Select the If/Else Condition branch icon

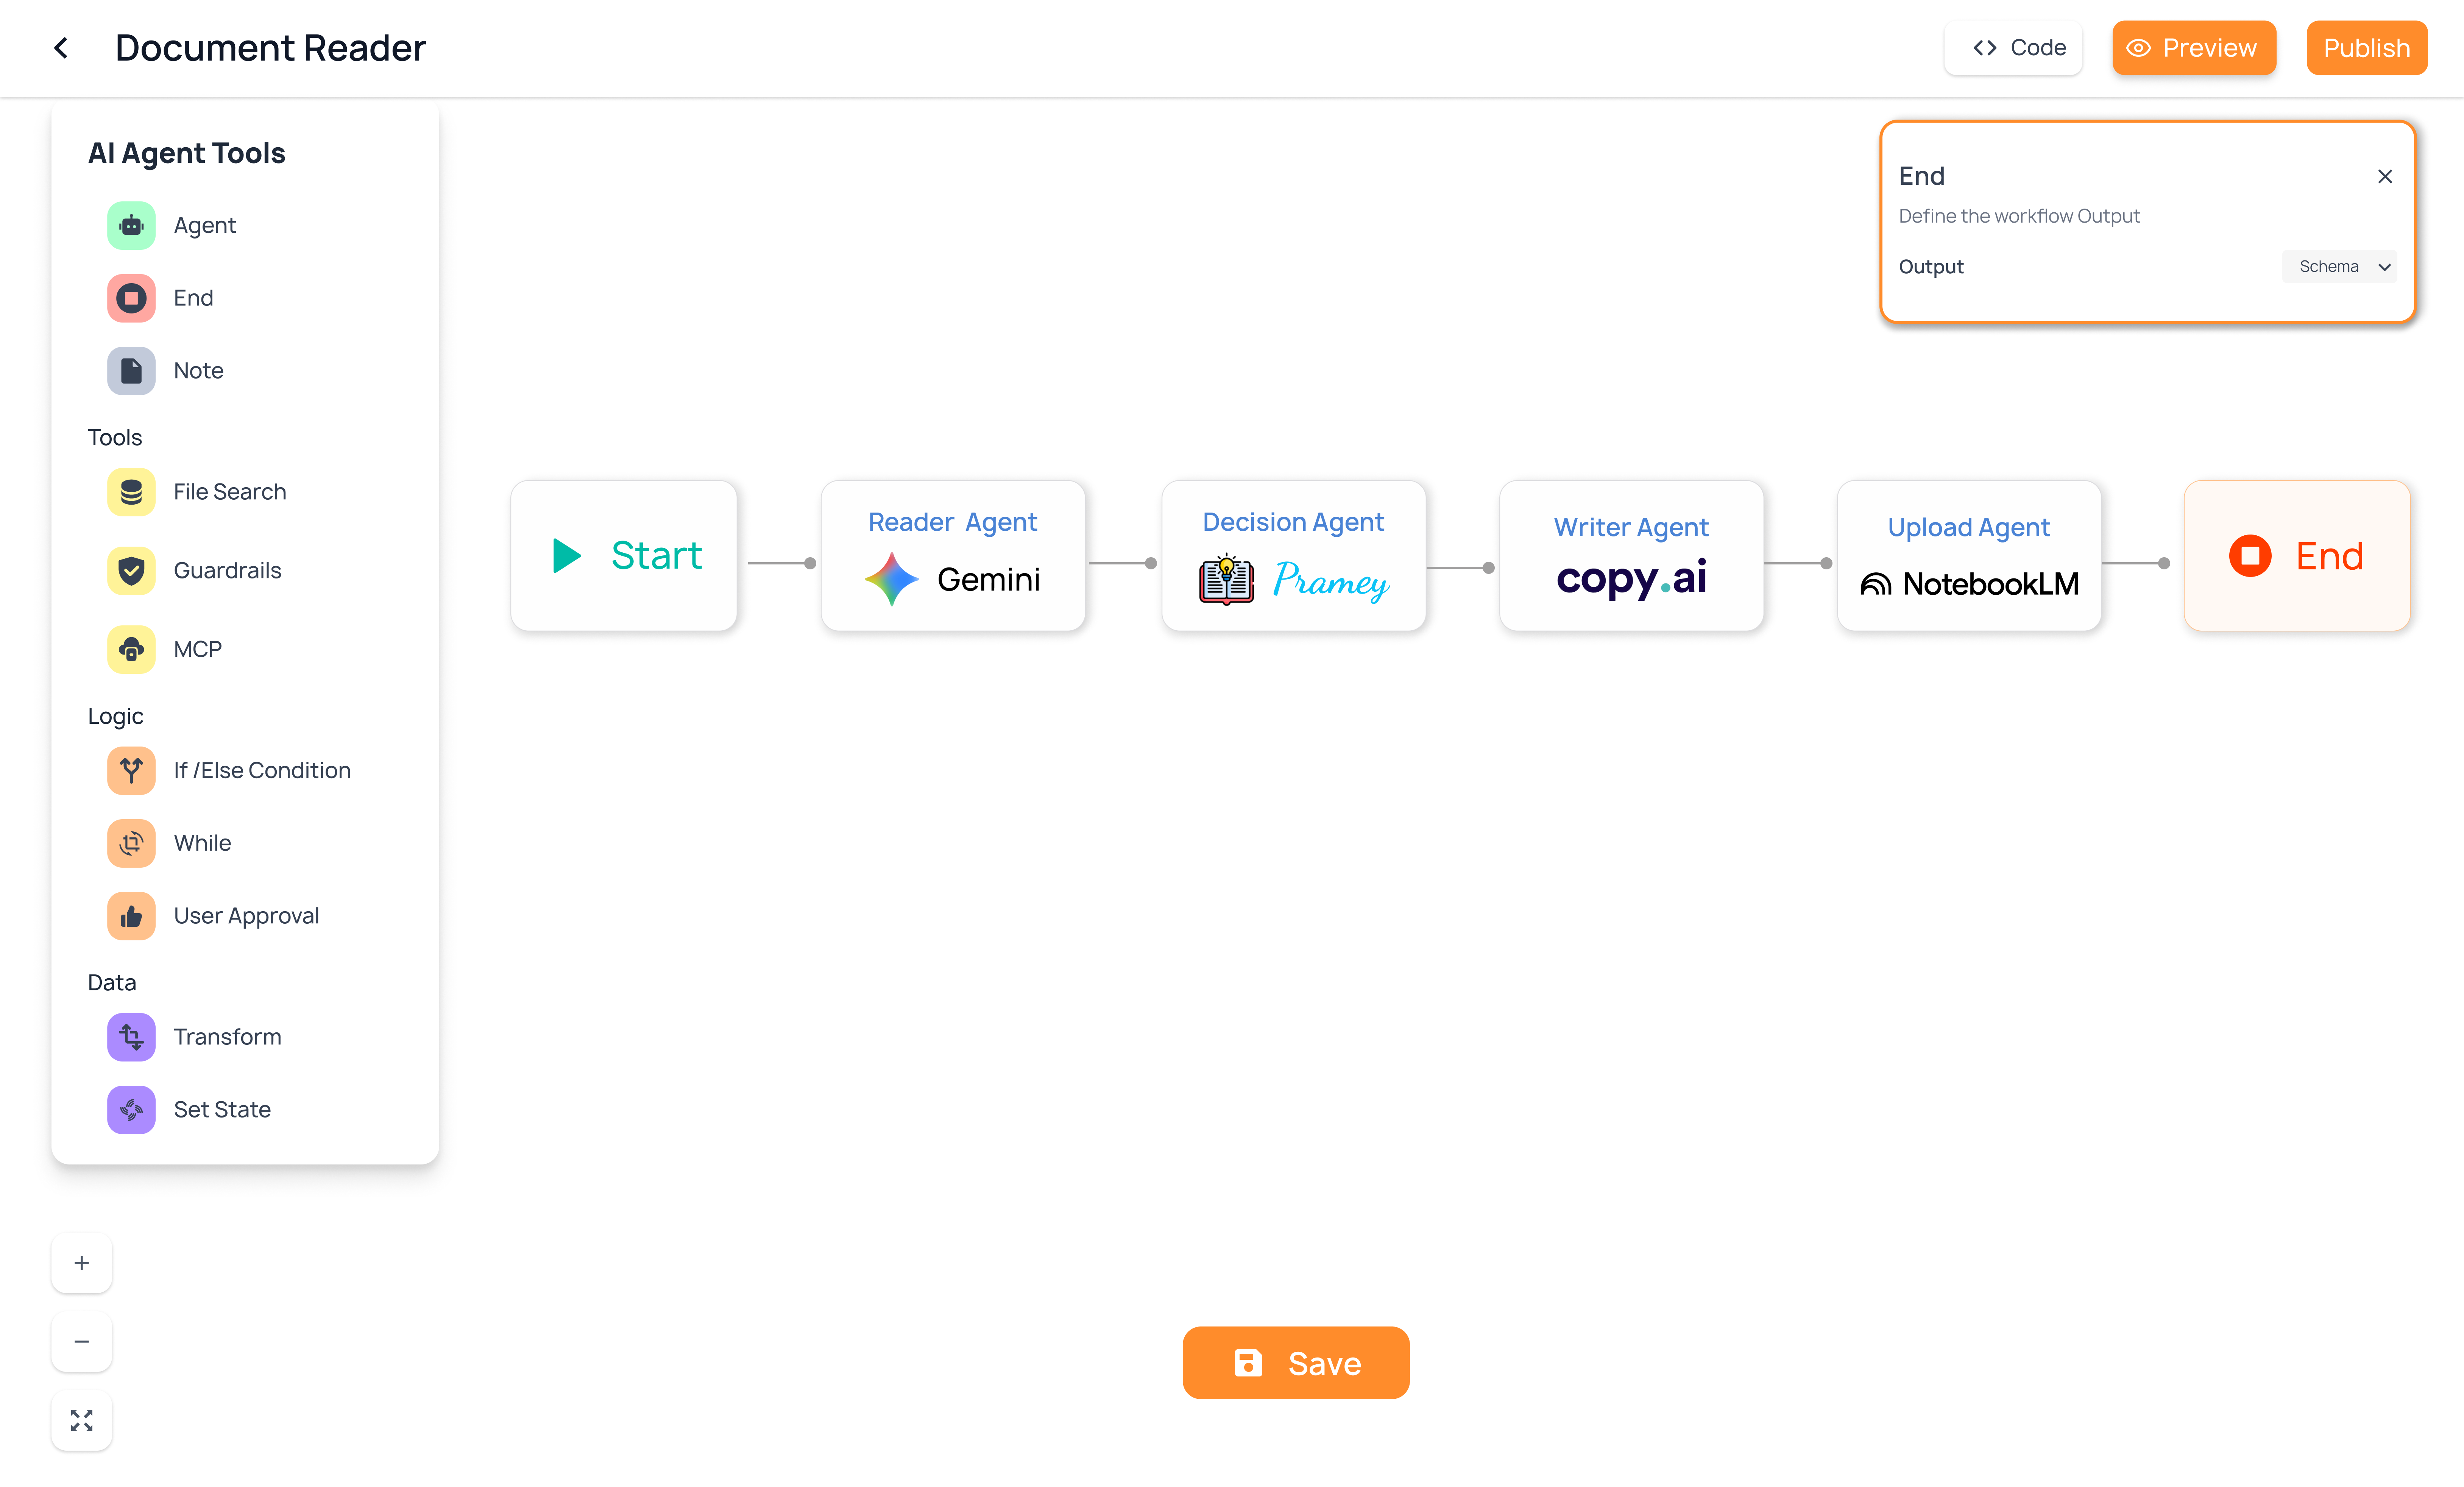(x=131, y=770)
